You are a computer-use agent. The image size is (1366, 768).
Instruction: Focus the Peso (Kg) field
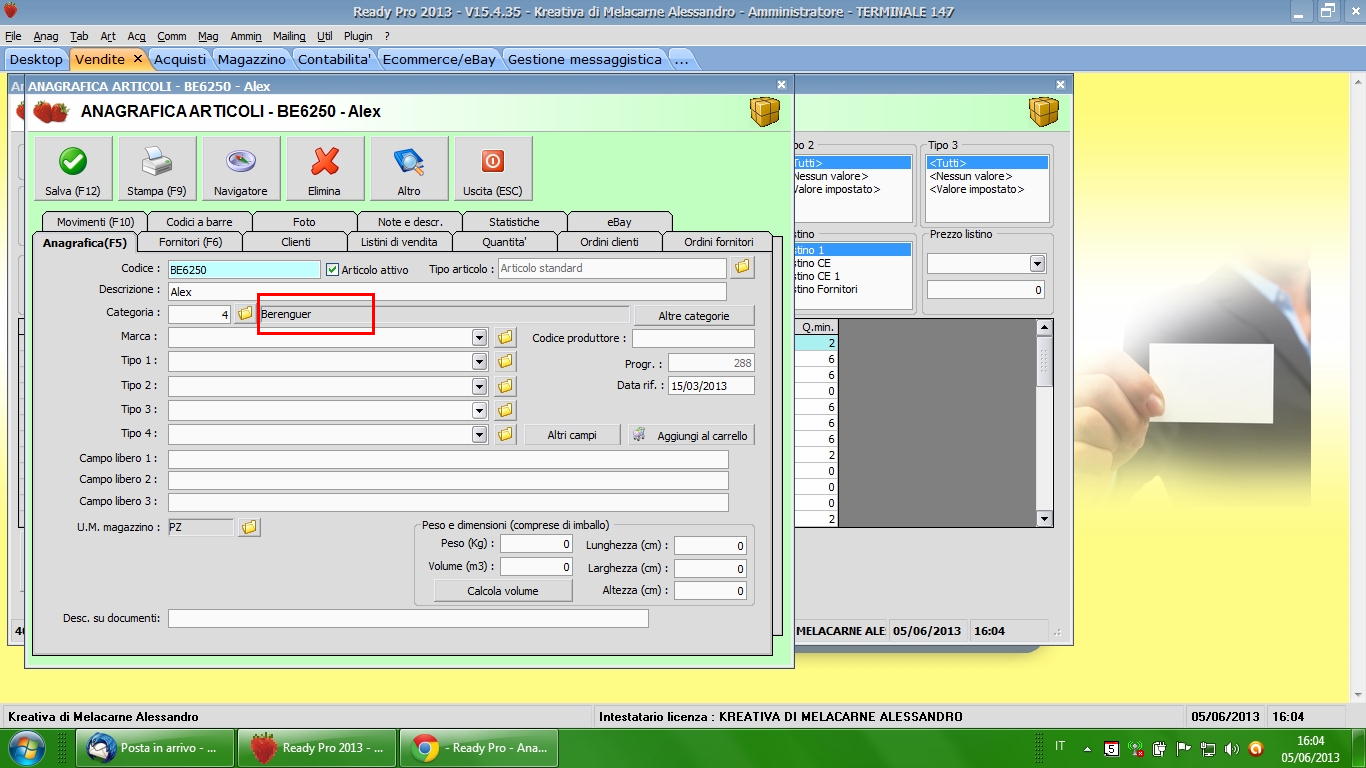click(536, 544)
